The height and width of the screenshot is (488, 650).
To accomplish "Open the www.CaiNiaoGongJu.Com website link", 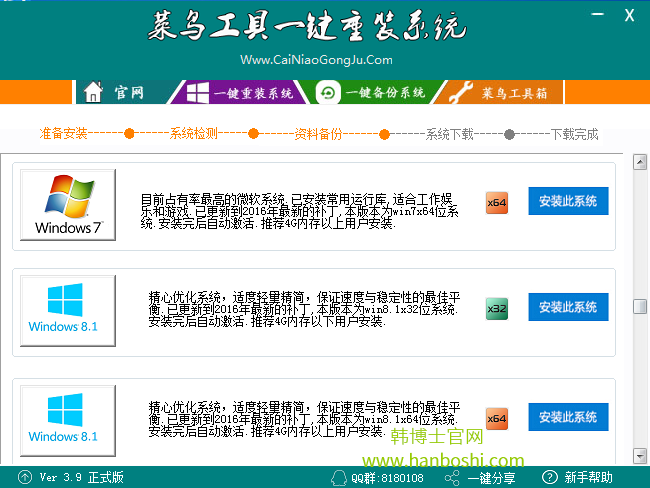I will pyautogui.click(x=316, y=60).
